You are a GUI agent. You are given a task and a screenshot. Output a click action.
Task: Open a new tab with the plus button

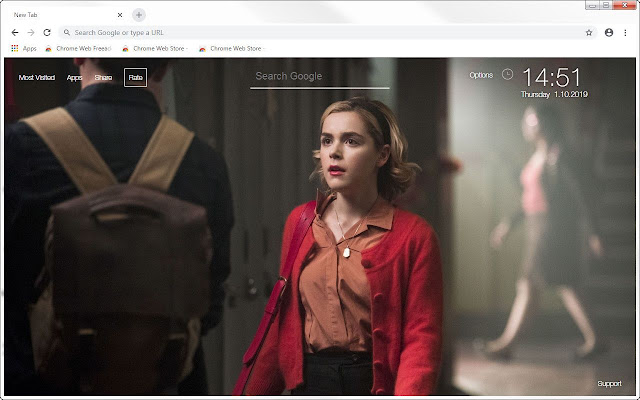tap(139, 15)
